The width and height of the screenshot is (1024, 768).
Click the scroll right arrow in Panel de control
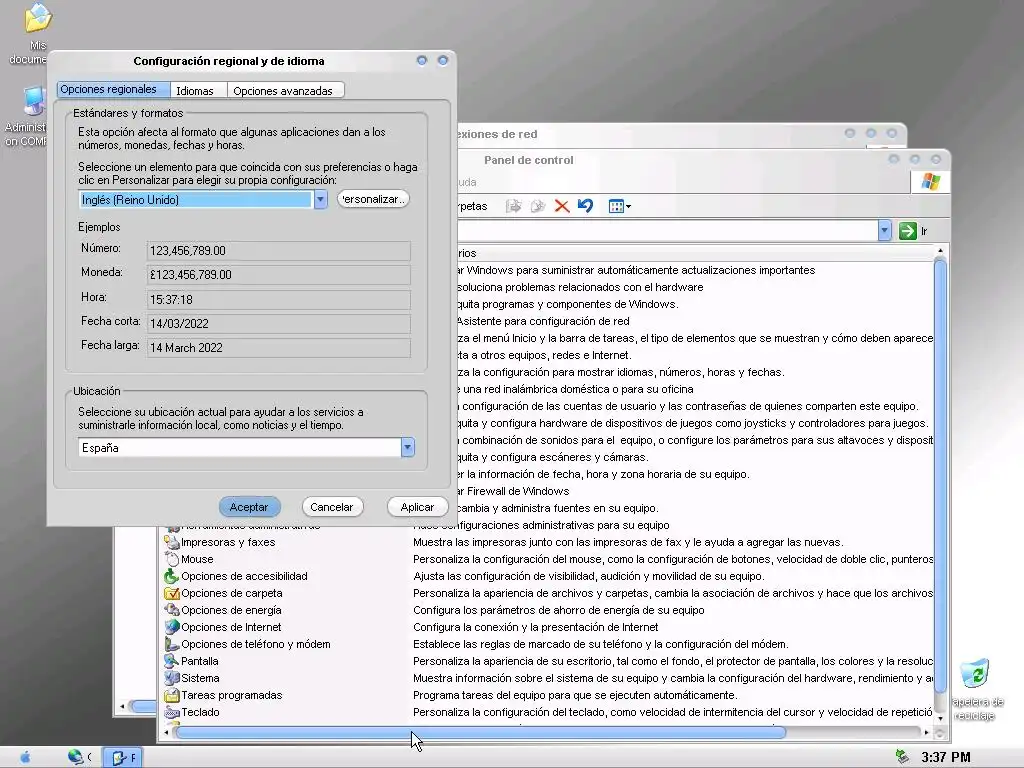pyautogui.click(x=926, y=733)
